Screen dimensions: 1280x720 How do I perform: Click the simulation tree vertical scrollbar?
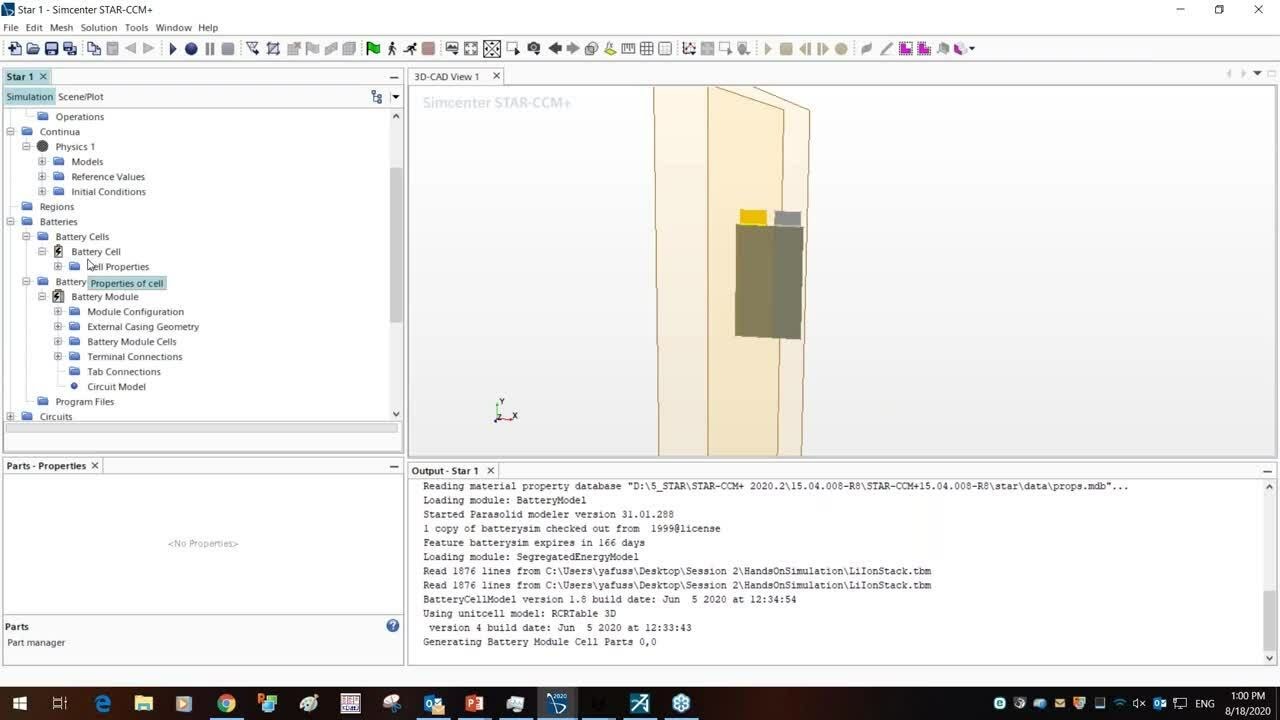pyautogui.click(x=396, y=245)
